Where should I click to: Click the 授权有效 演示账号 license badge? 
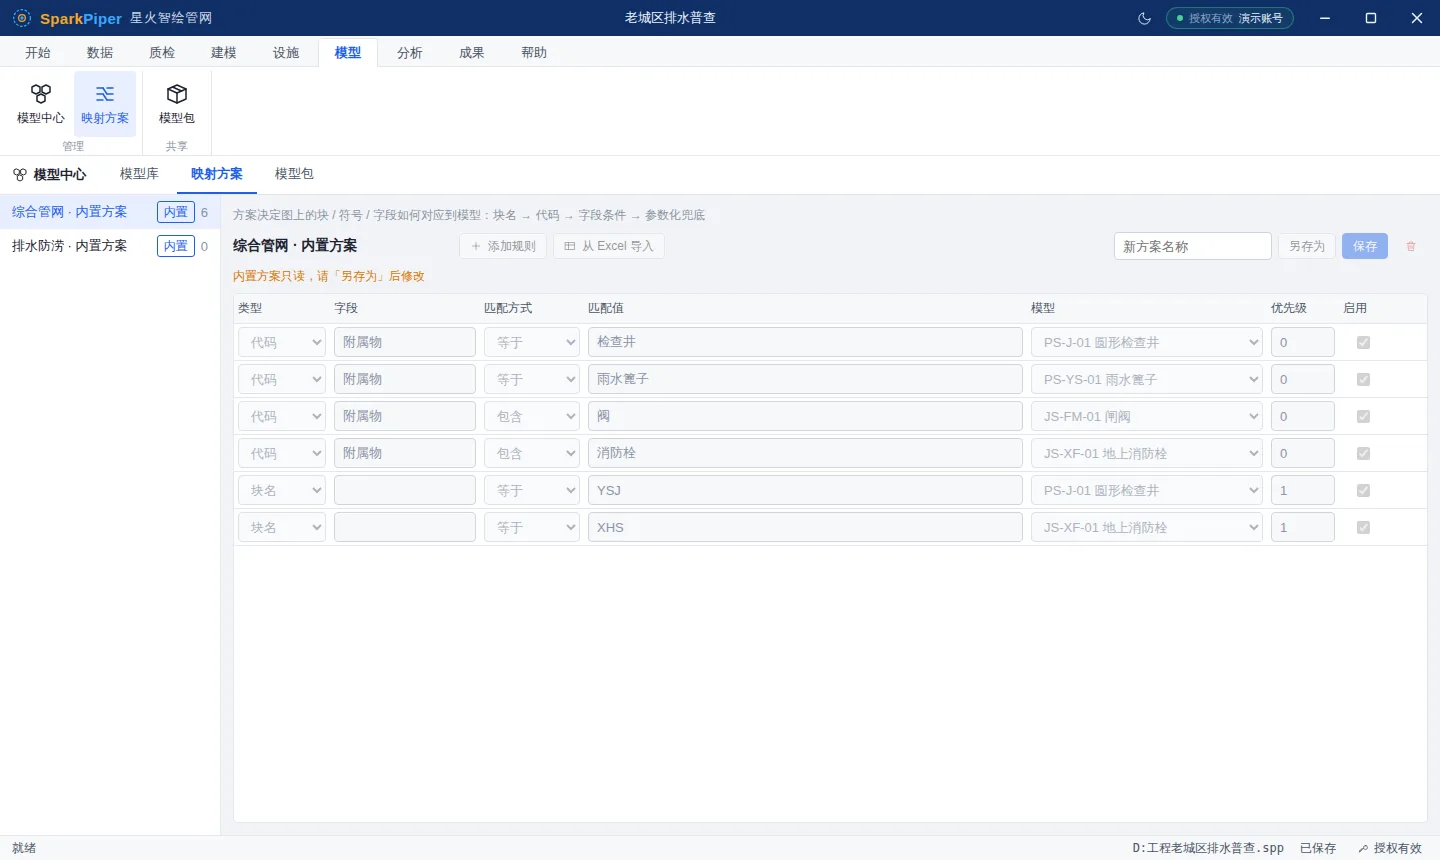tap(1230, 18)
